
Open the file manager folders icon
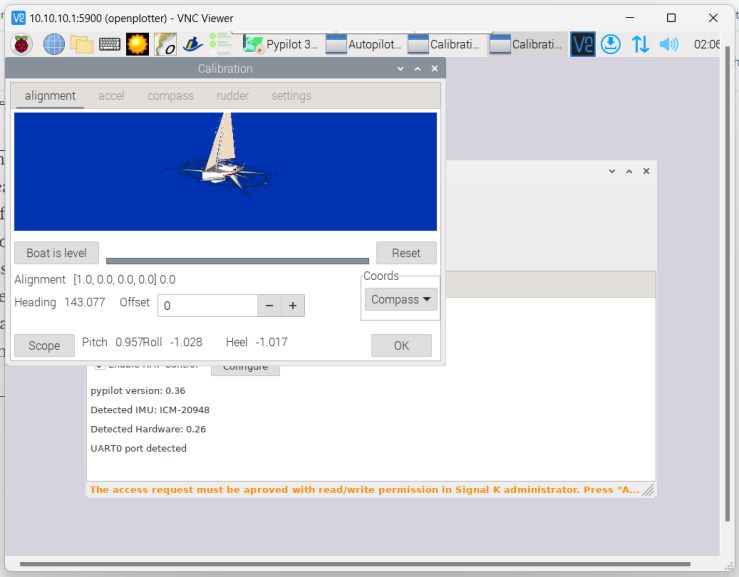[82, 45]
